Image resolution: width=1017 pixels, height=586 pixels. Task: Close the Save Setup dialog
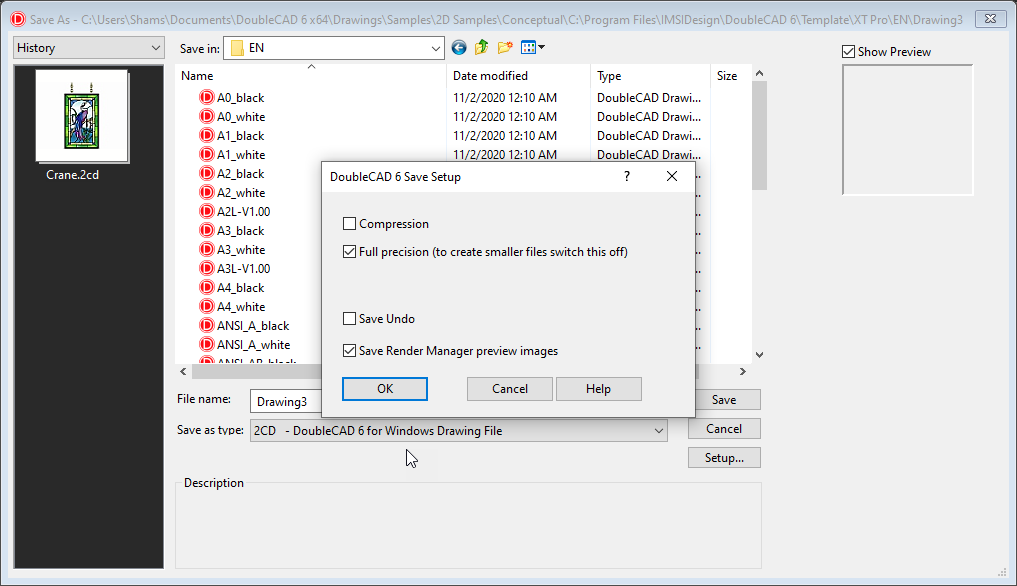[672, 177]
